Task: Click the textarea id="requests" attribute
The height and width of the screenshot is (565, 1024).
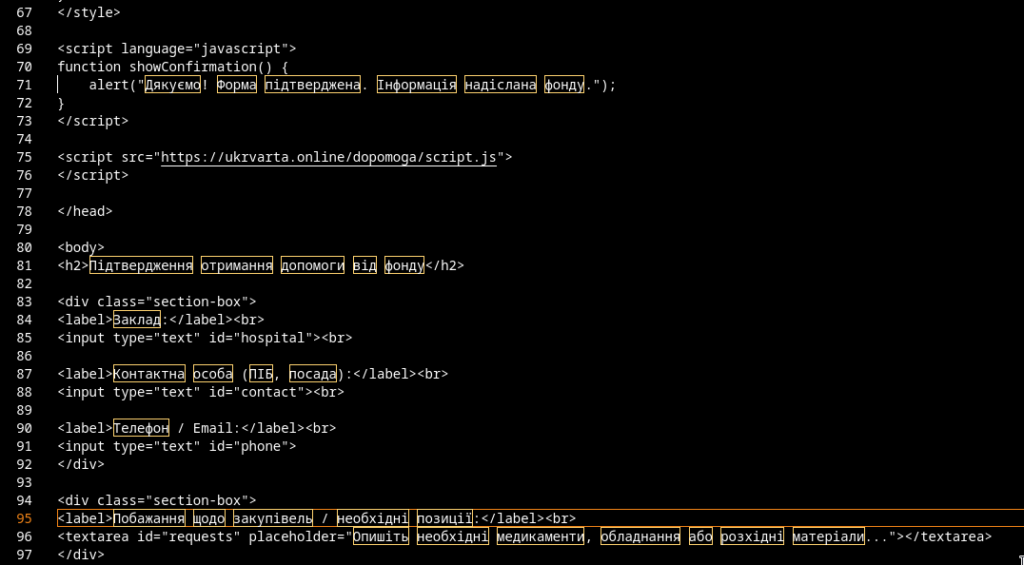Action: coord(189,537)
